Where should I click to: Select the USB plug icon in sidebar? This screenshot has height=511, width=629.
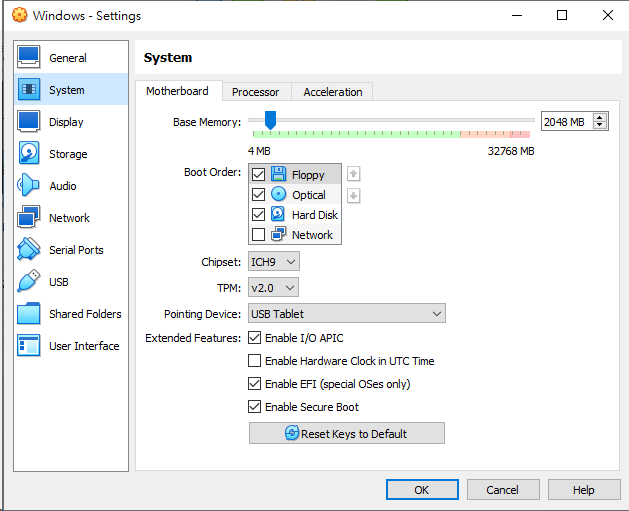click(x=29, y=282)
